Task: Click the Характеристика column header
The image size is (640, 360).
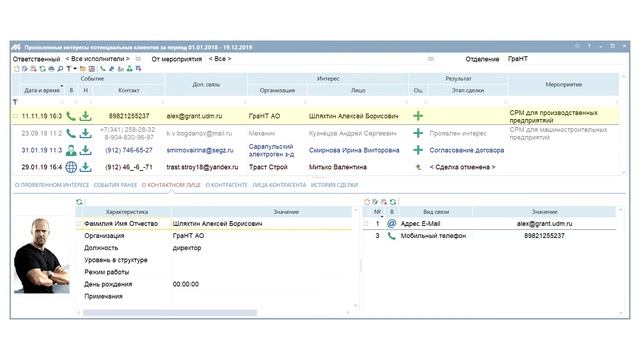Action: 127,212
